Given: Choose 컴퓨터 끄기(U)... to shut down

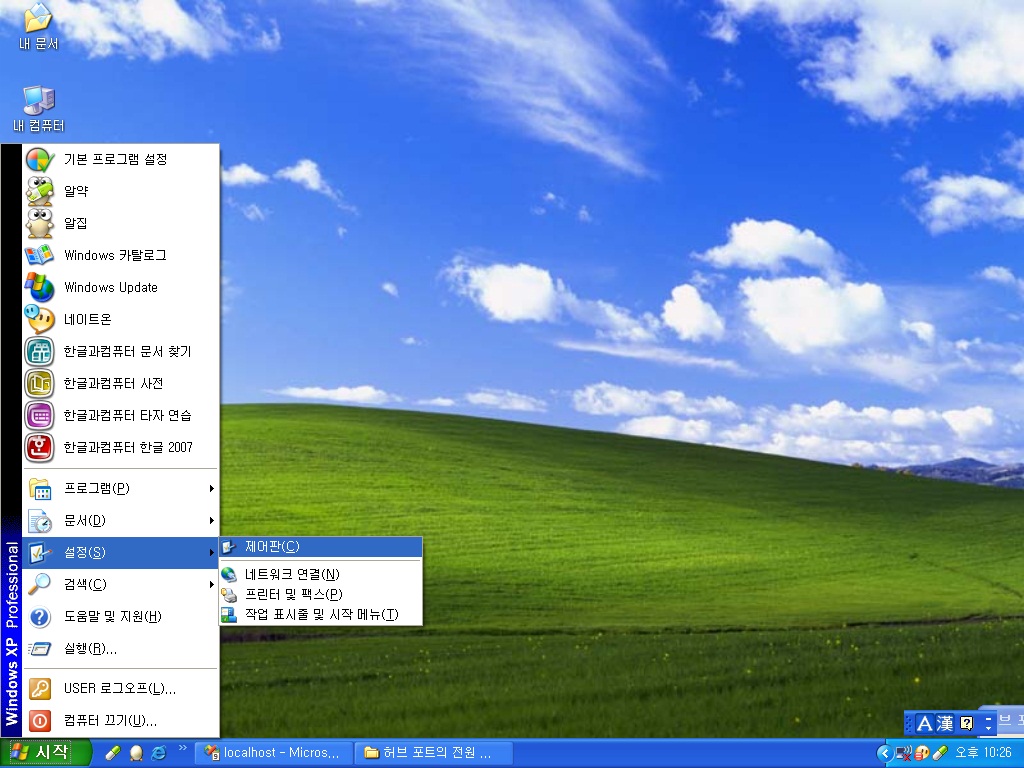Looking at the screenshot, I should (121, 720).
